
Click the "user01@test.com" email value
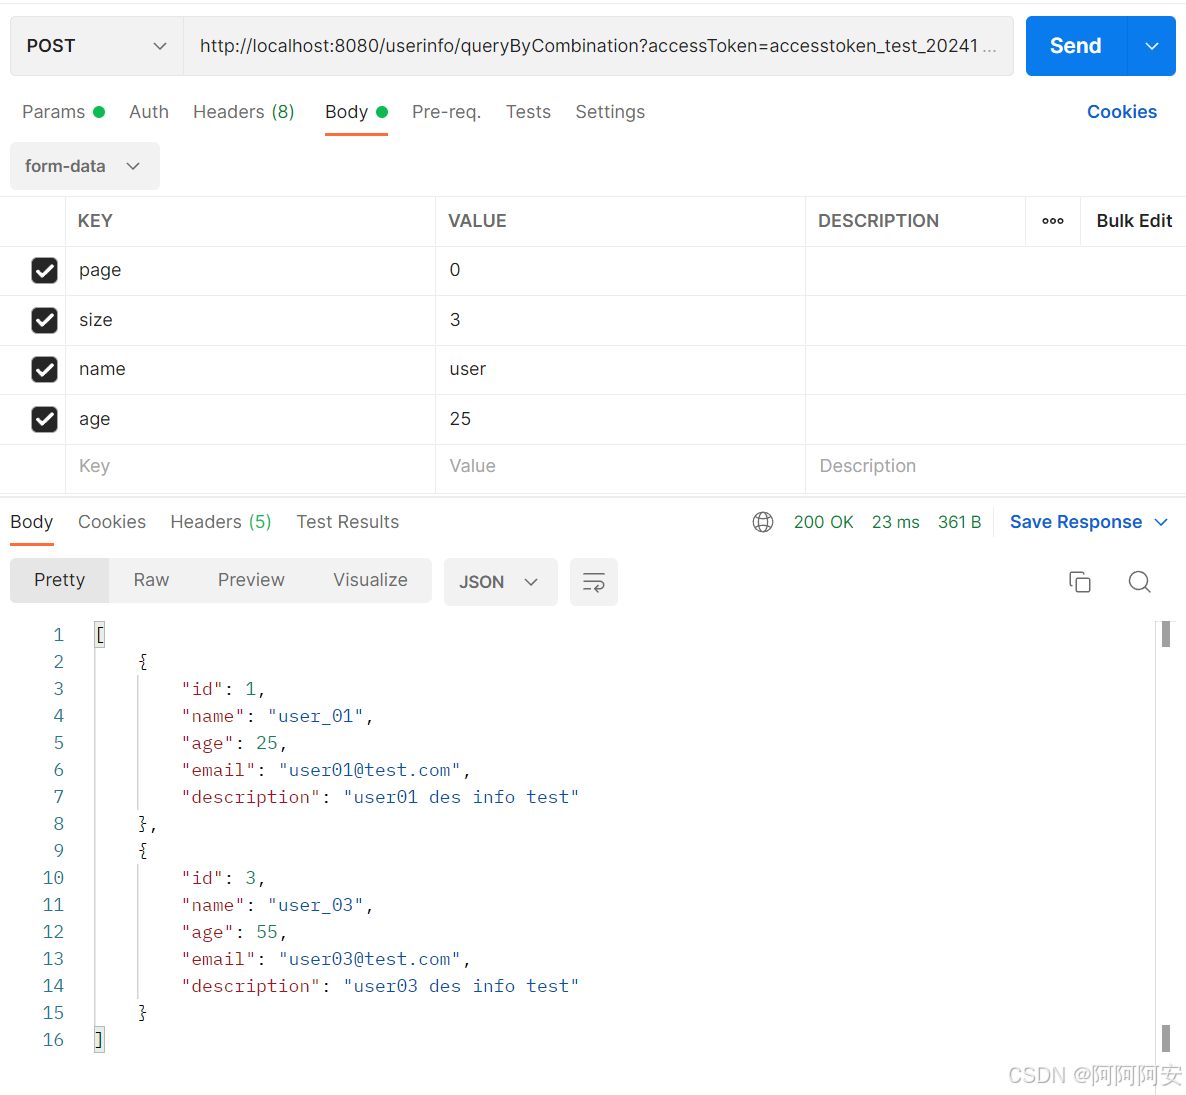[x=369, y=770]
